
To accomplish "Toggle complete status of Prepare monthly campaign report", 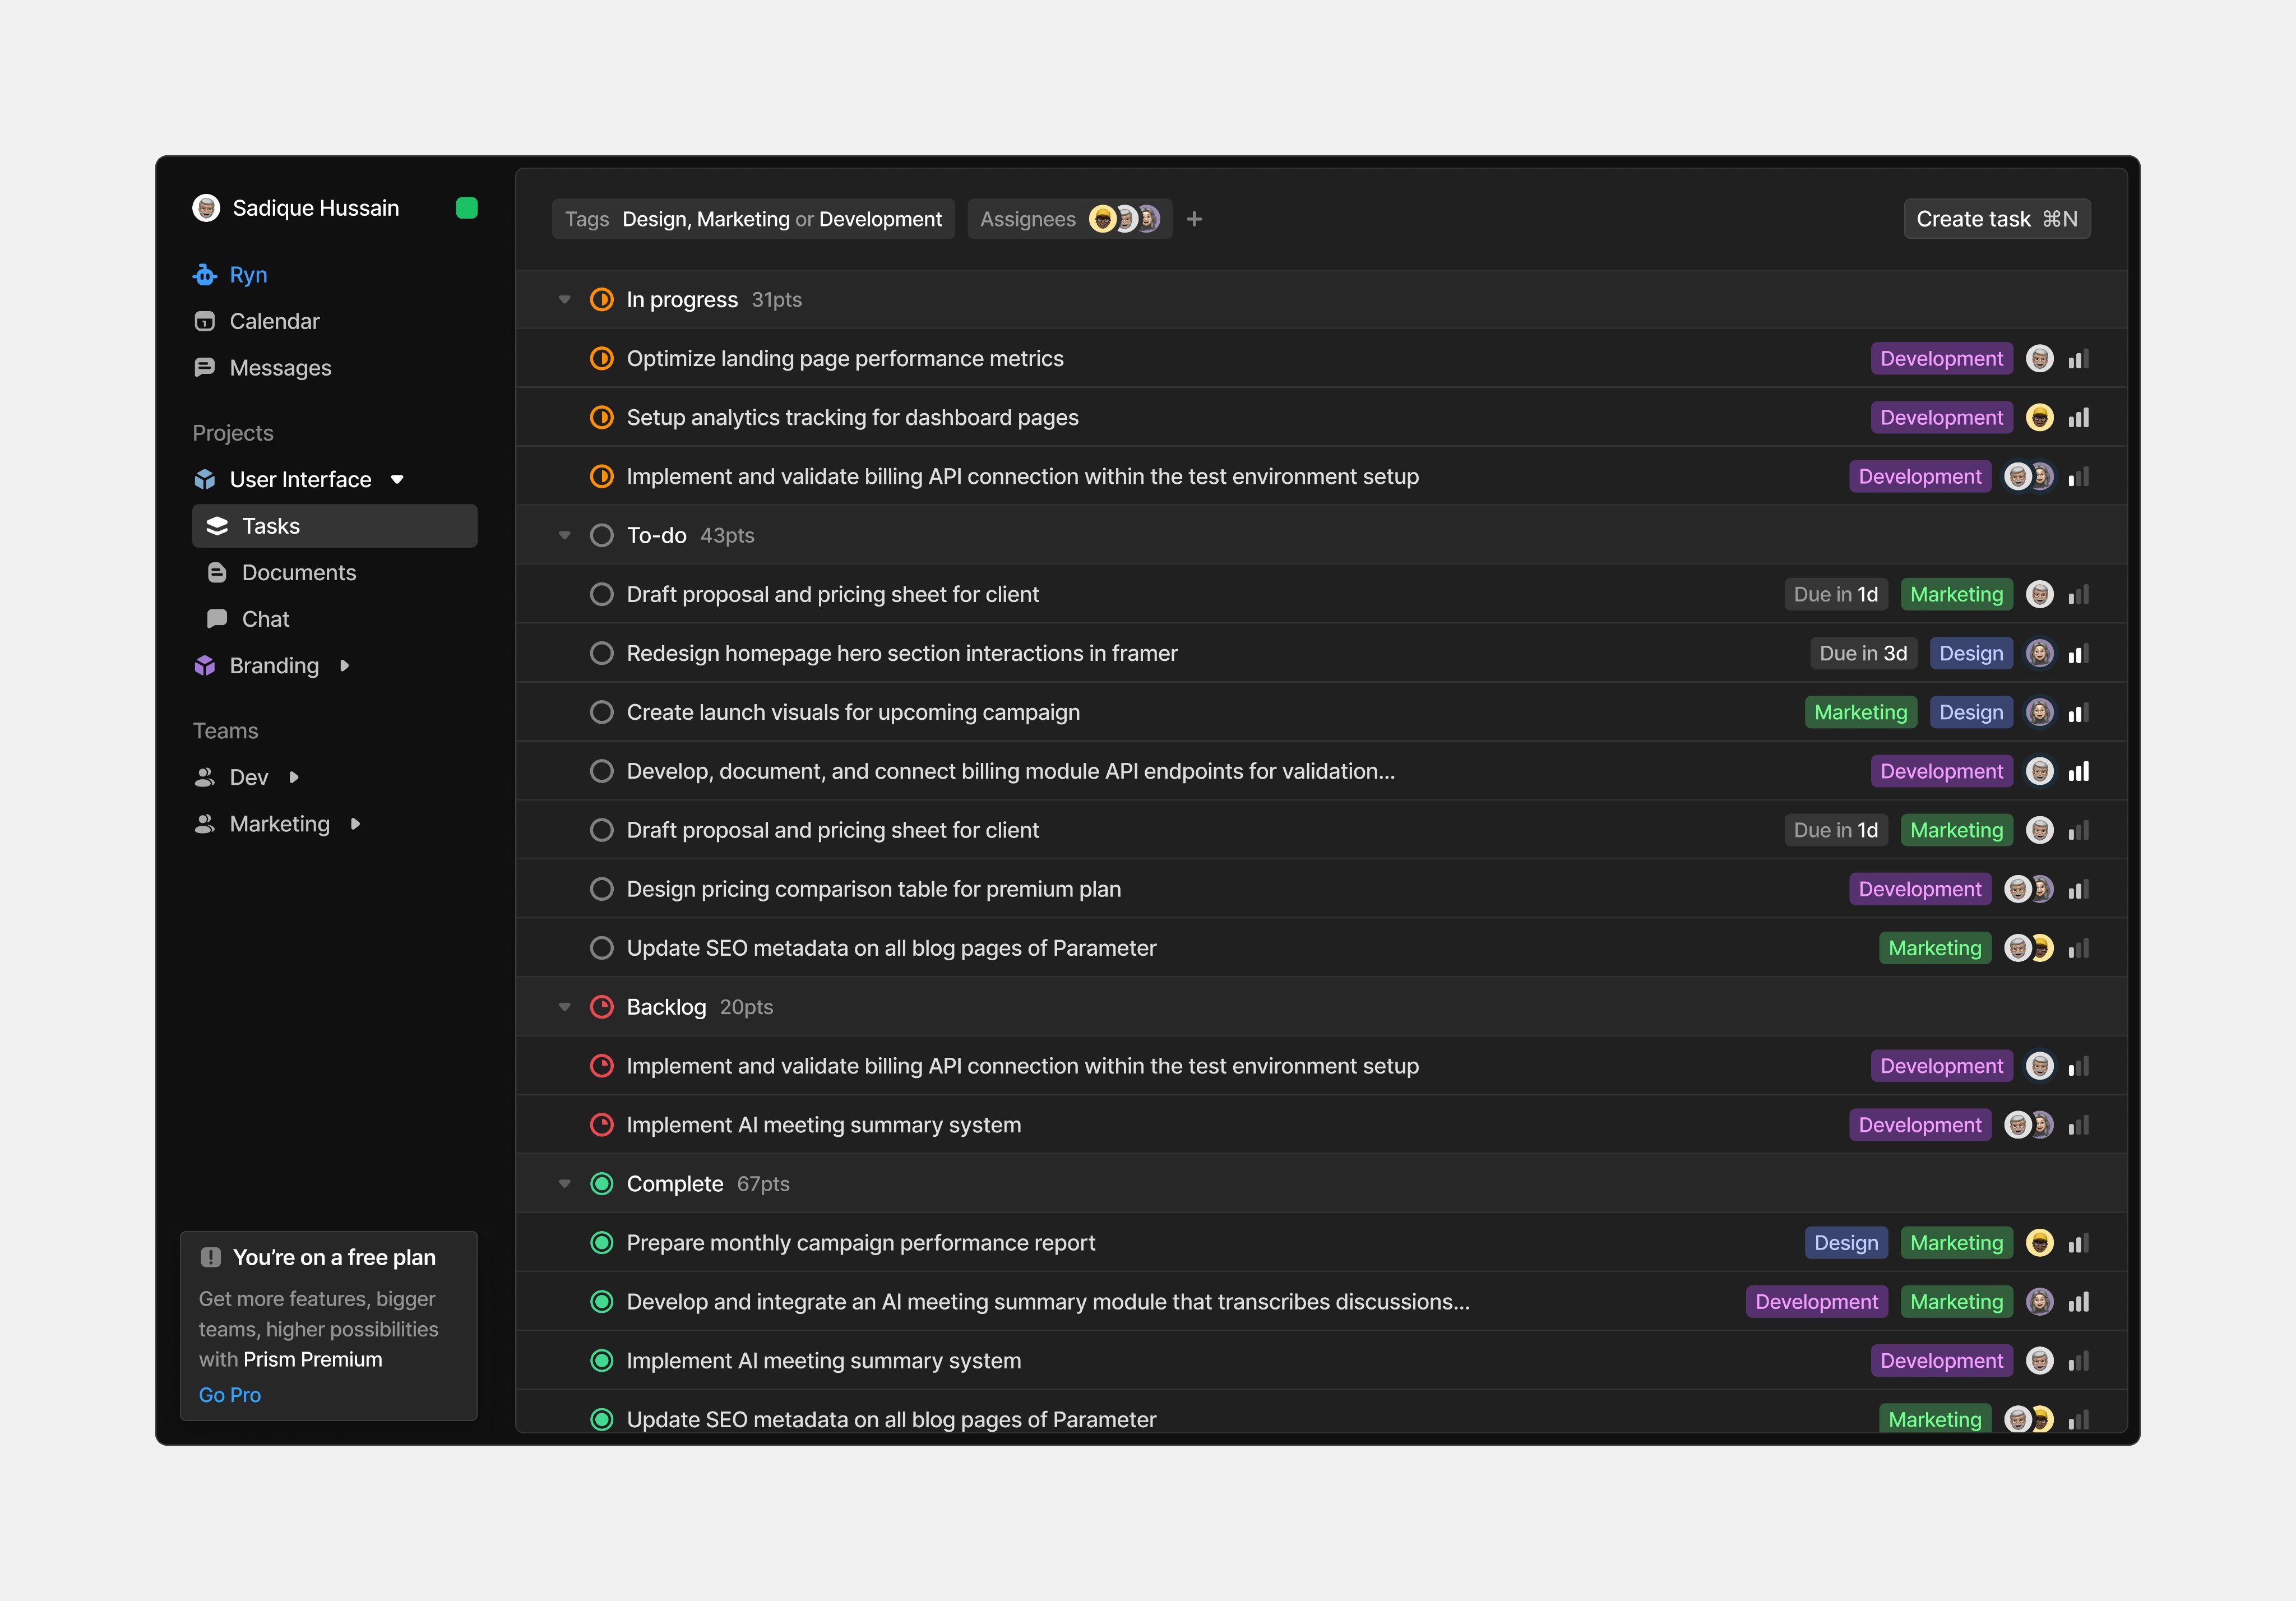I will click(x=602, y=1243).
